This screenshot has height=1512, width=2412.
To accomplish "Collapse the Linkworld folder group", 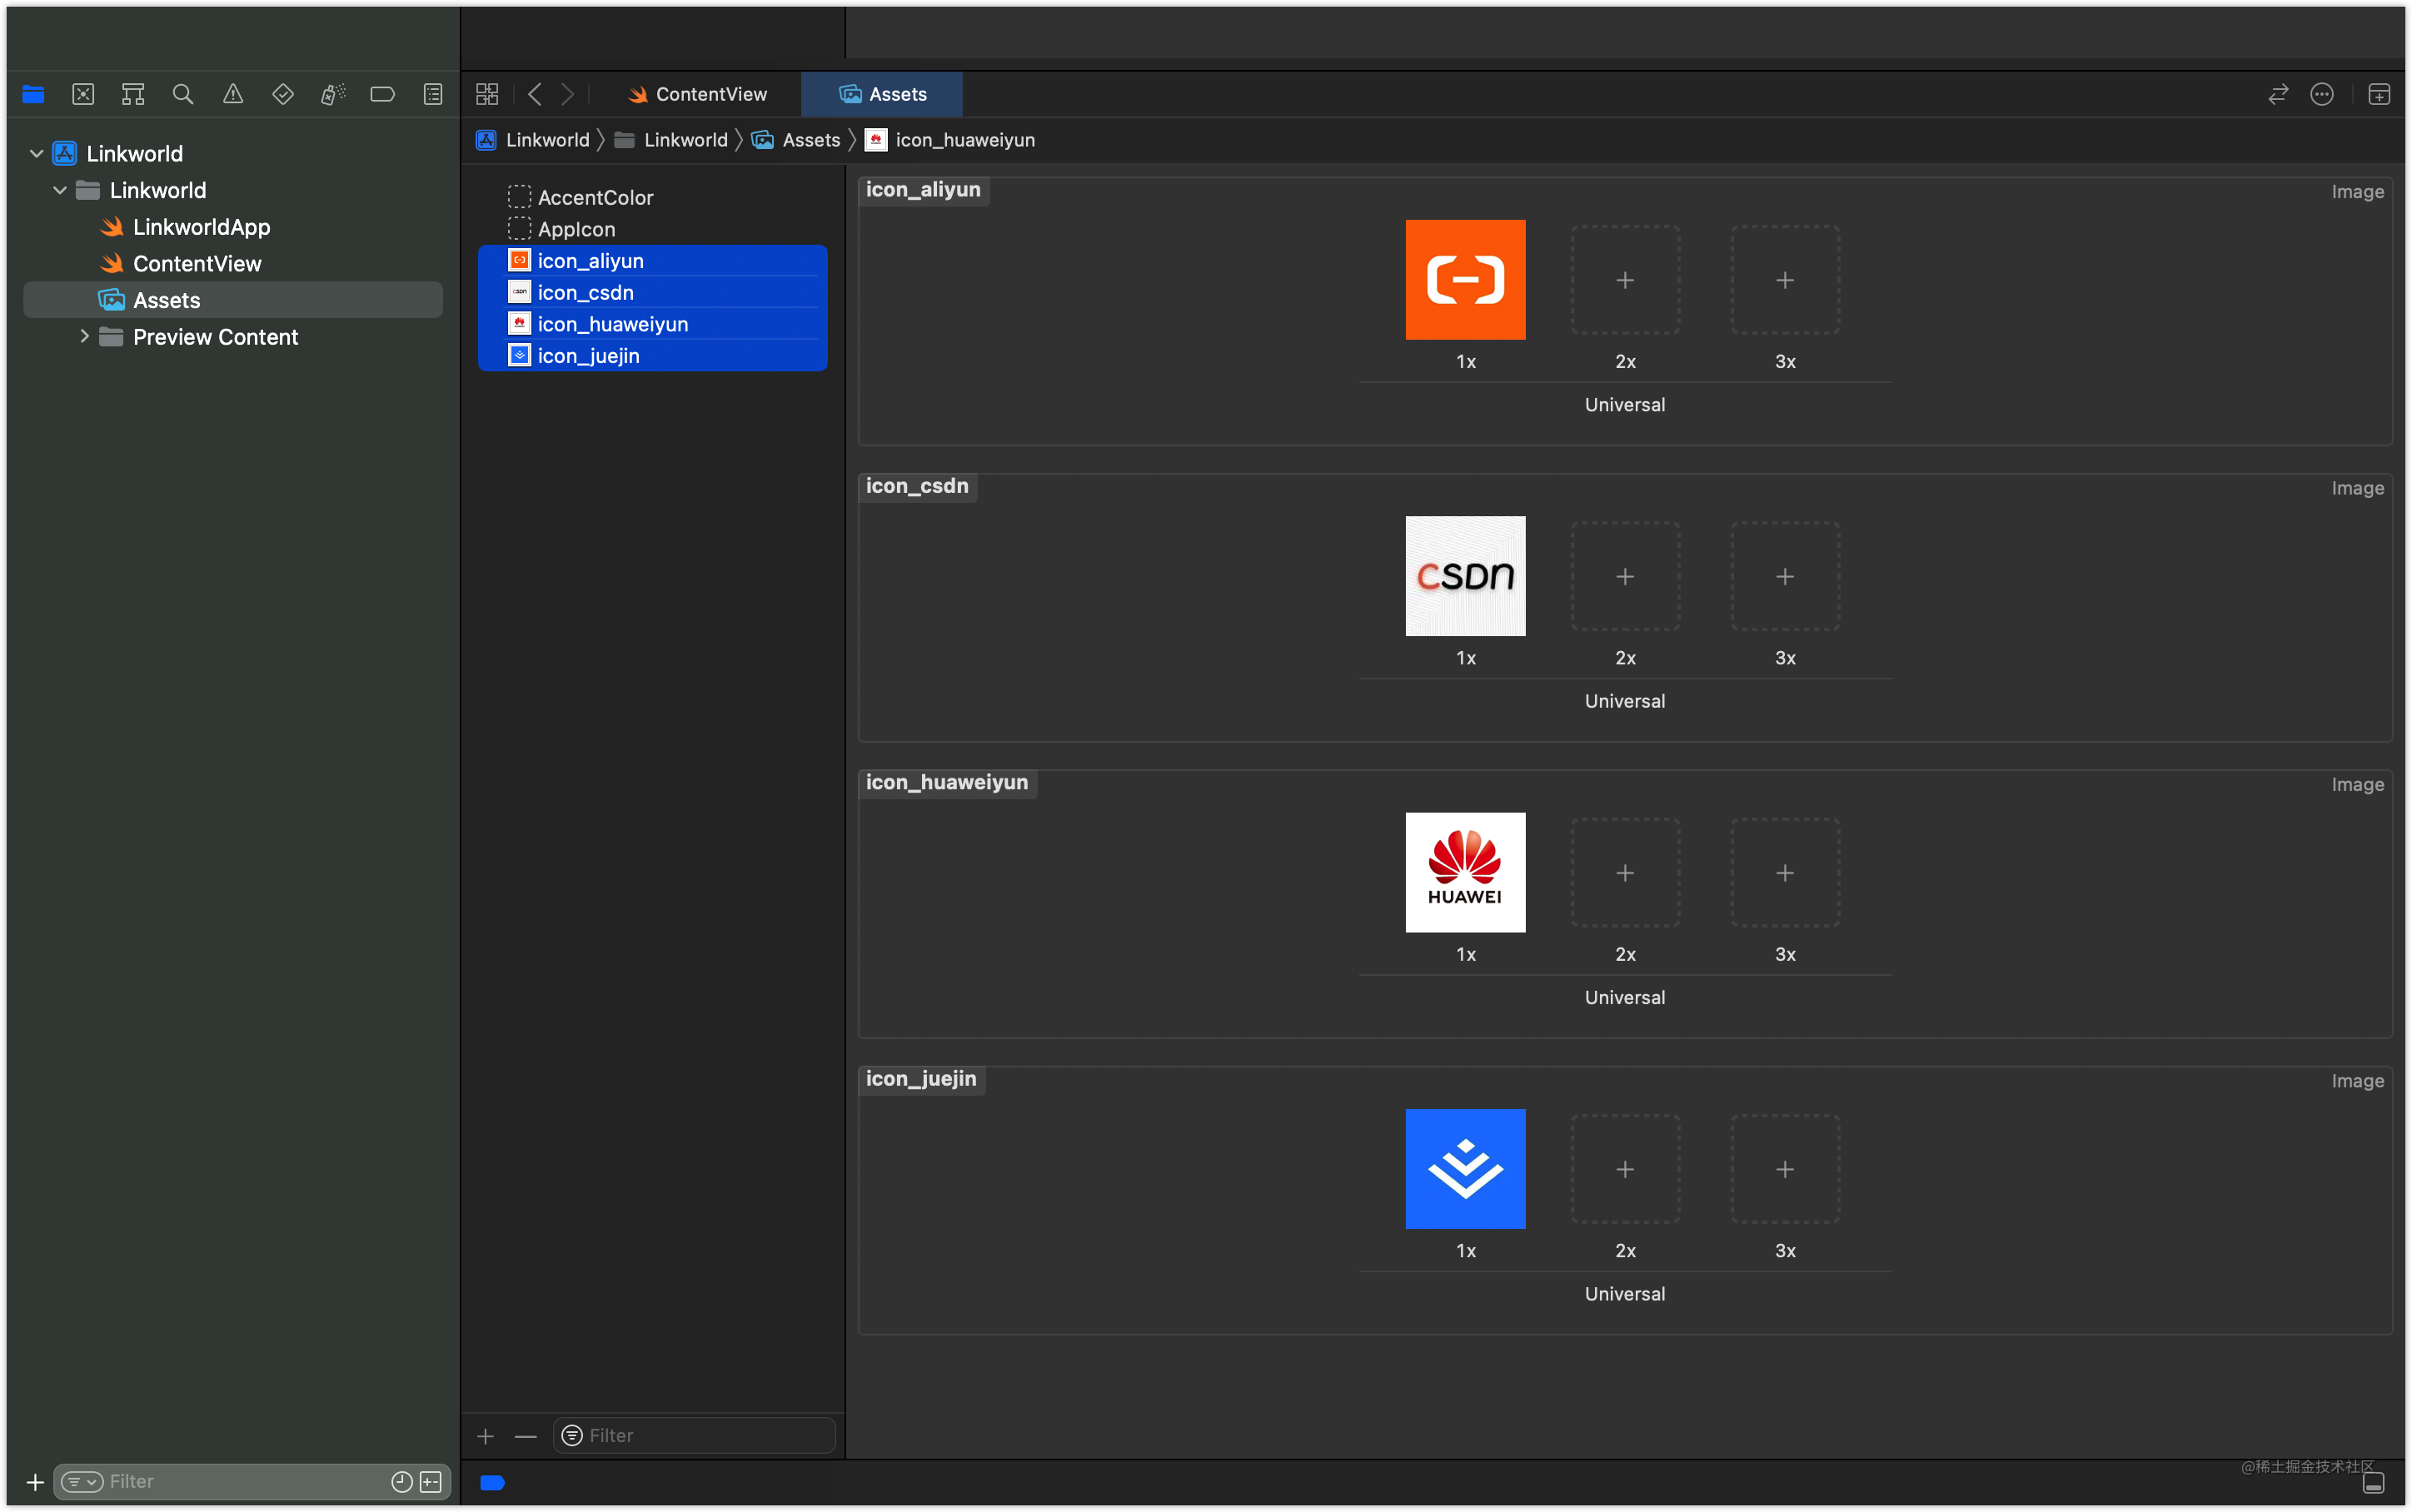I will [x=60, y=190].
